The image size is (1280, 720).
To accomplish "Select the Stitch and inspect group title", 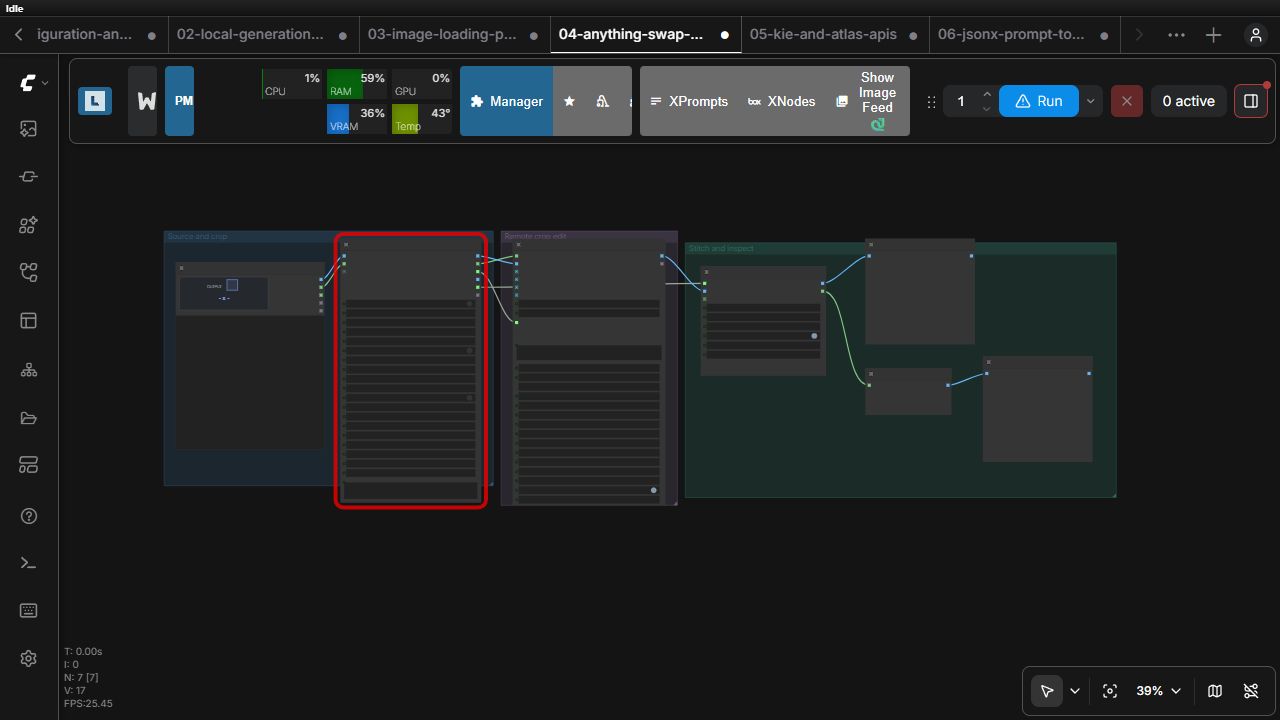I will (721, 248).
